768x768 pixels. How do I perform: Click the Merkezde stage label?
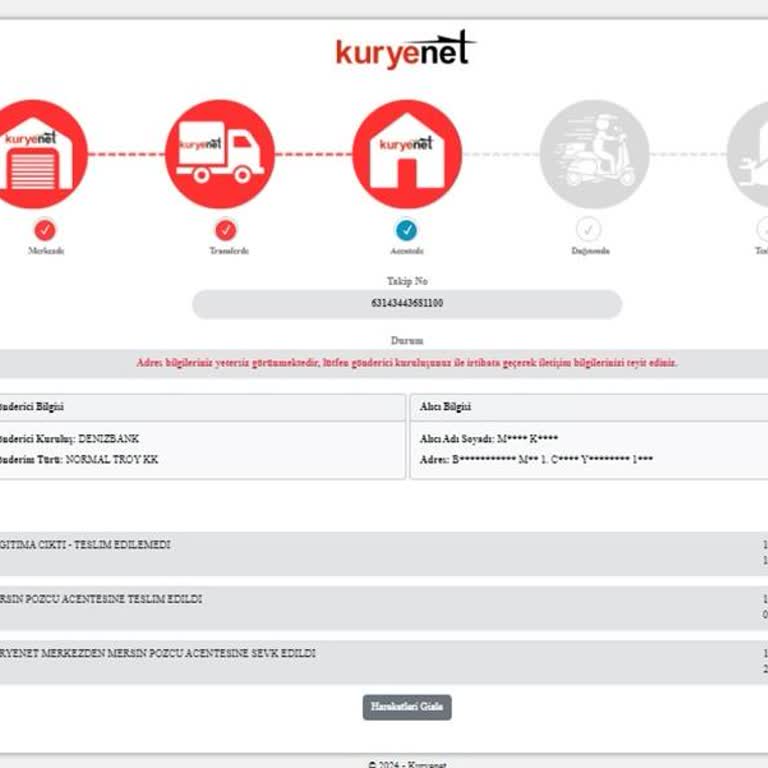[x=46, y=251]
